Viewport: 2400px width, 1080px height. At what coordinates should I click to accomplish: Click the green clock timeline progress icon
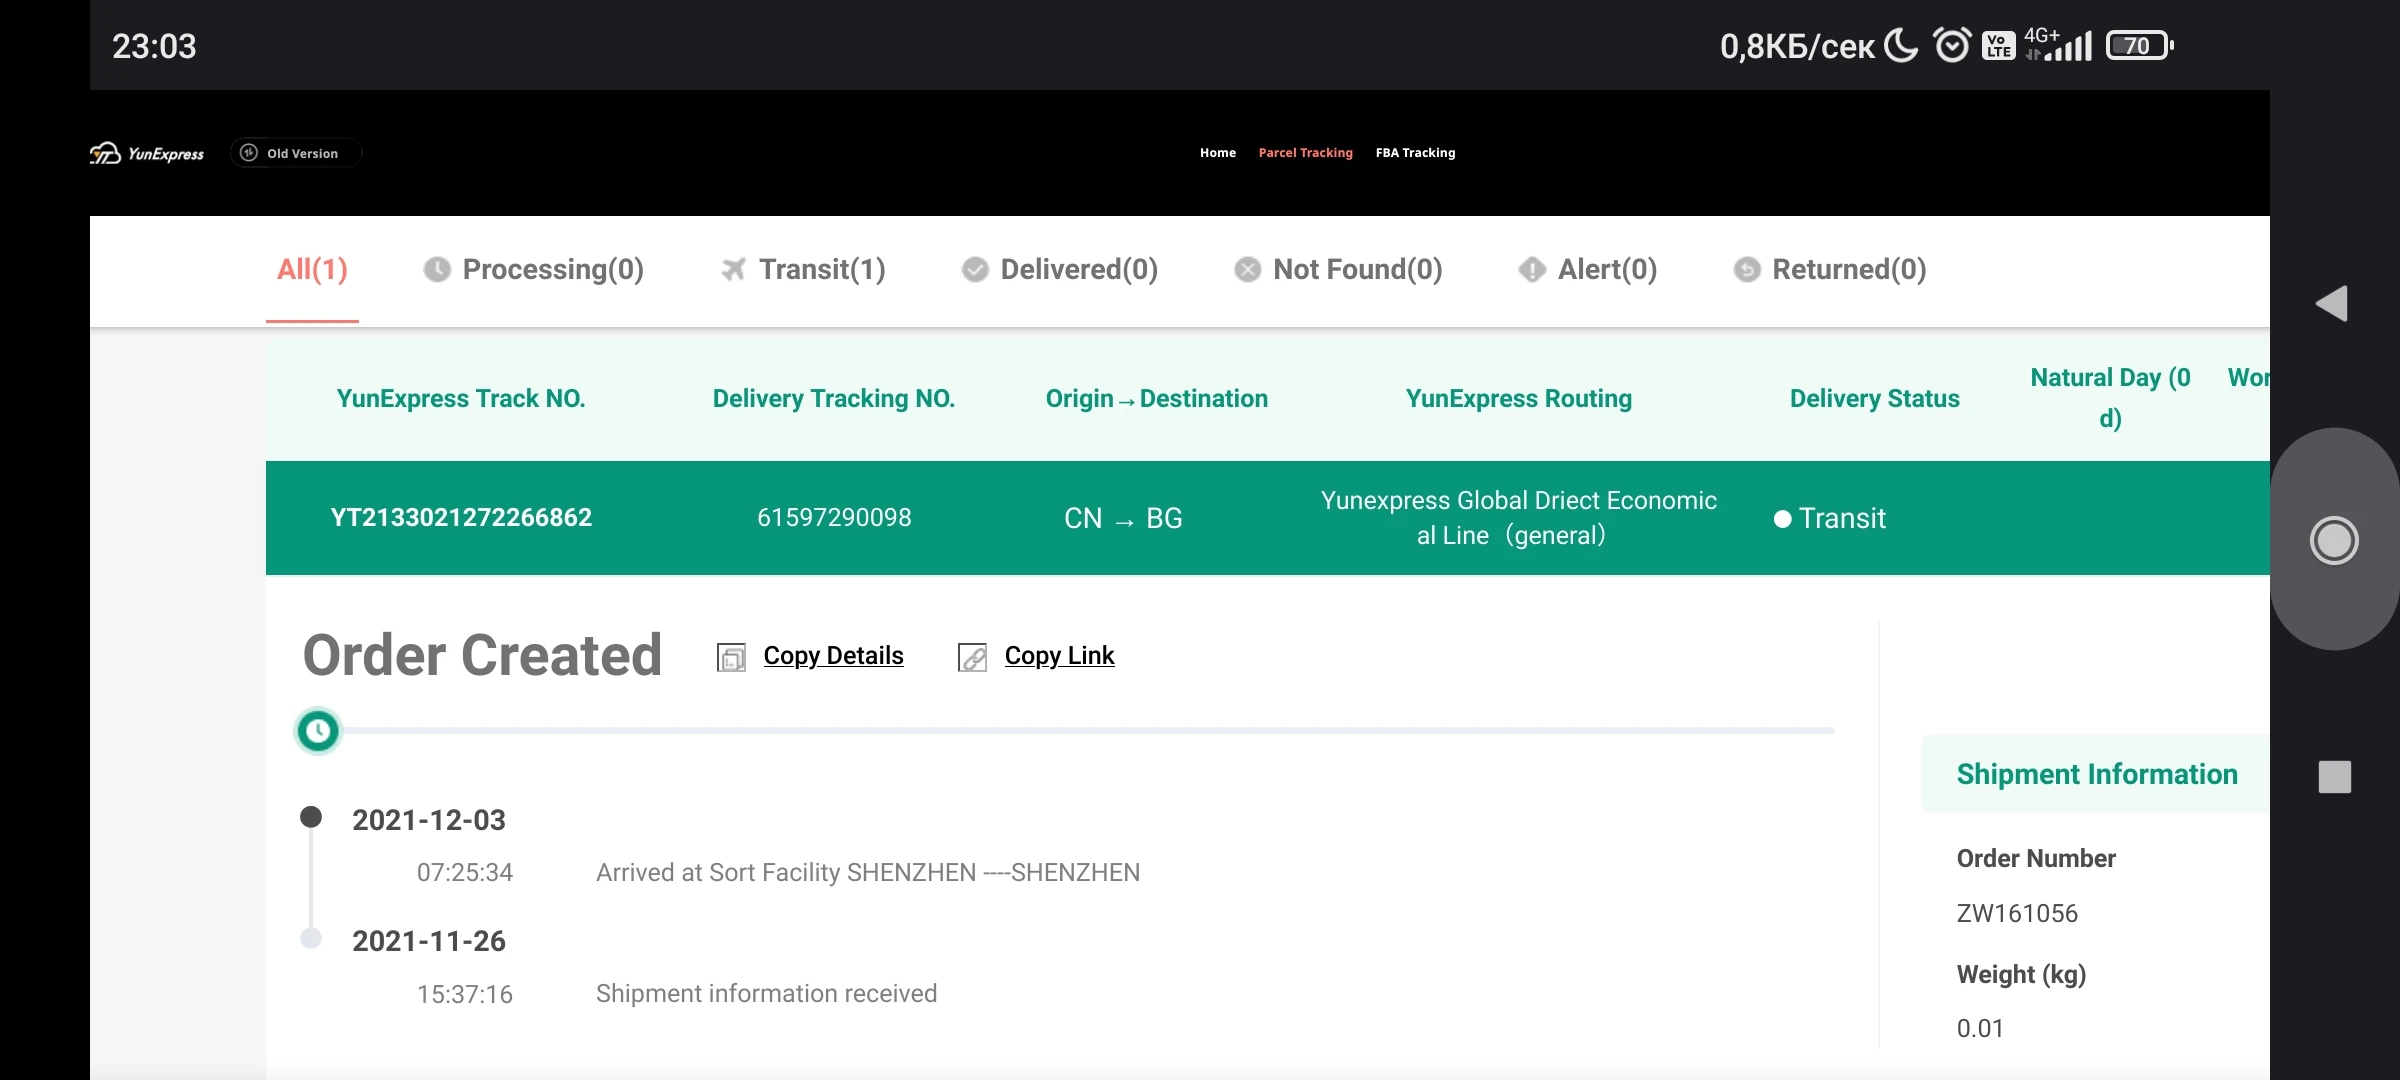[318, 731]
